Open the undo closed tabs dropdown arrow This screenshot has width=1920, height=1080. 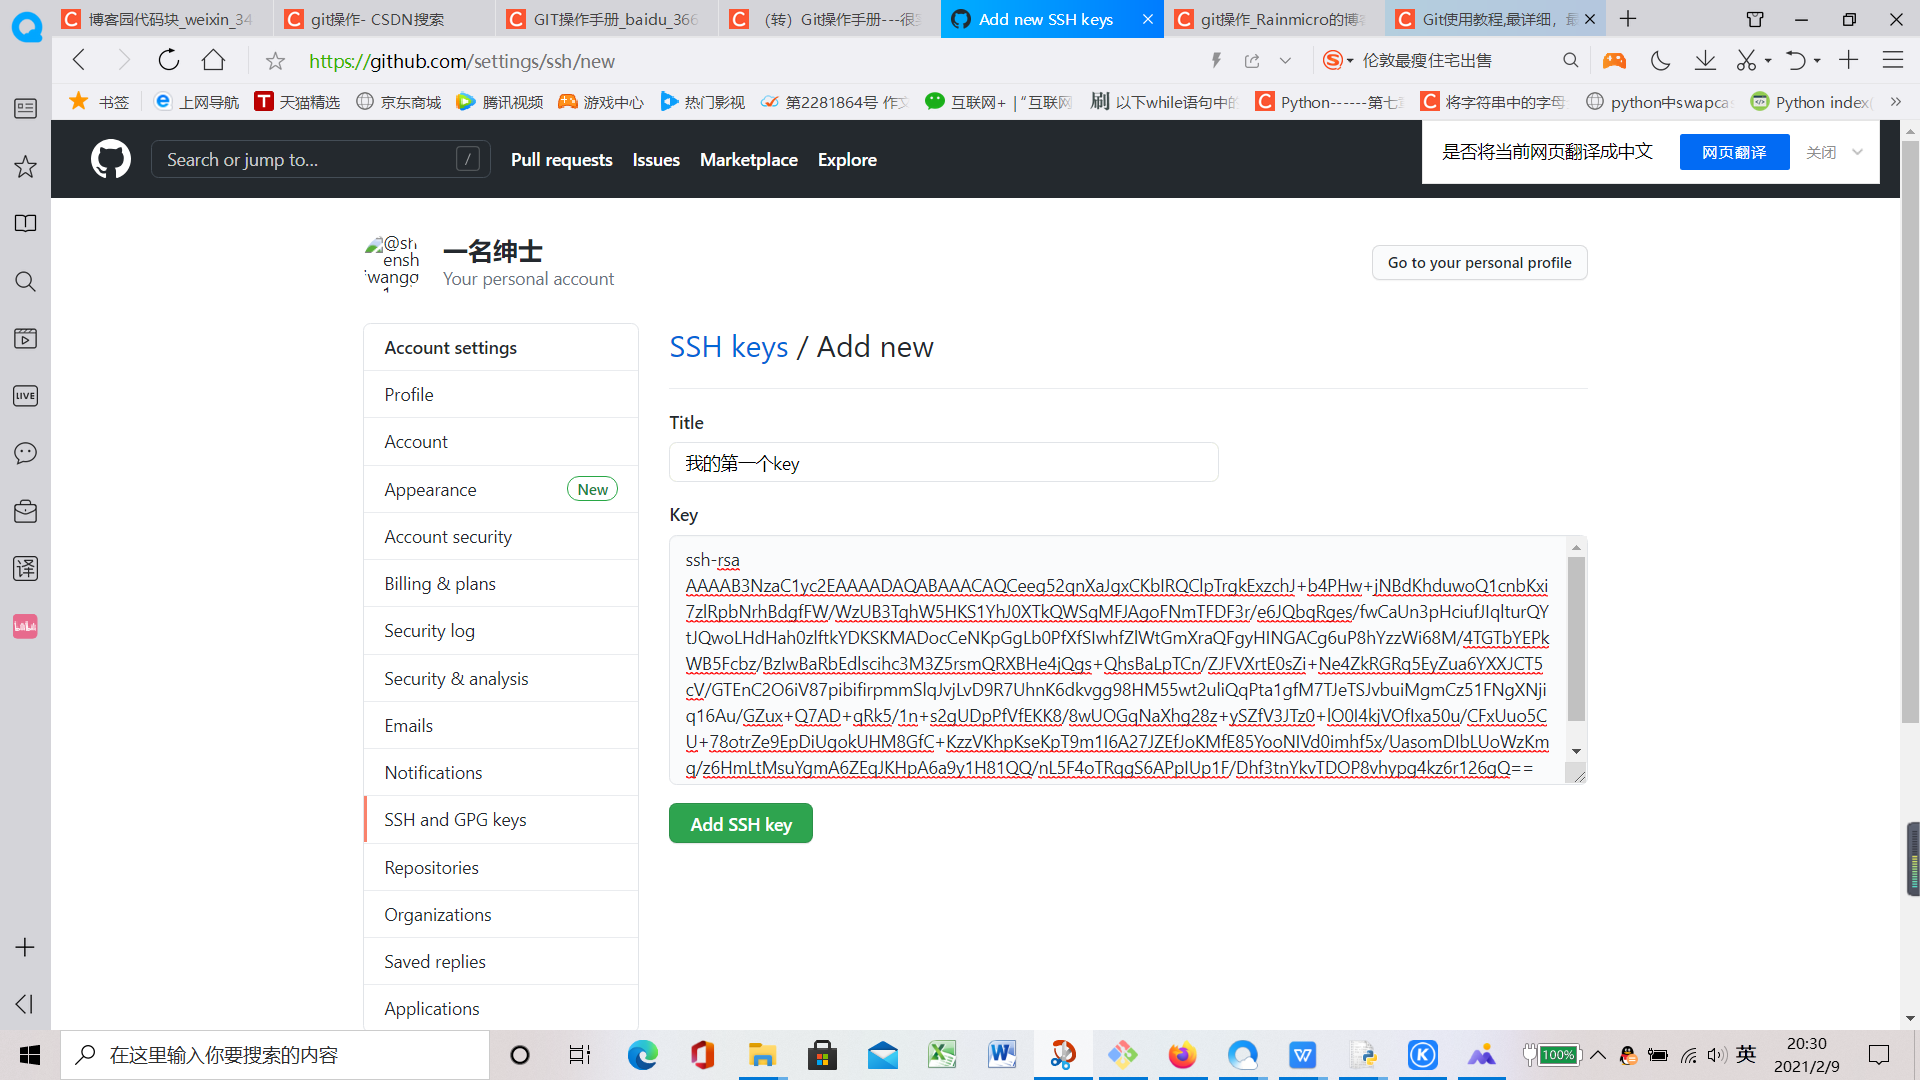tap(1817, 61)
